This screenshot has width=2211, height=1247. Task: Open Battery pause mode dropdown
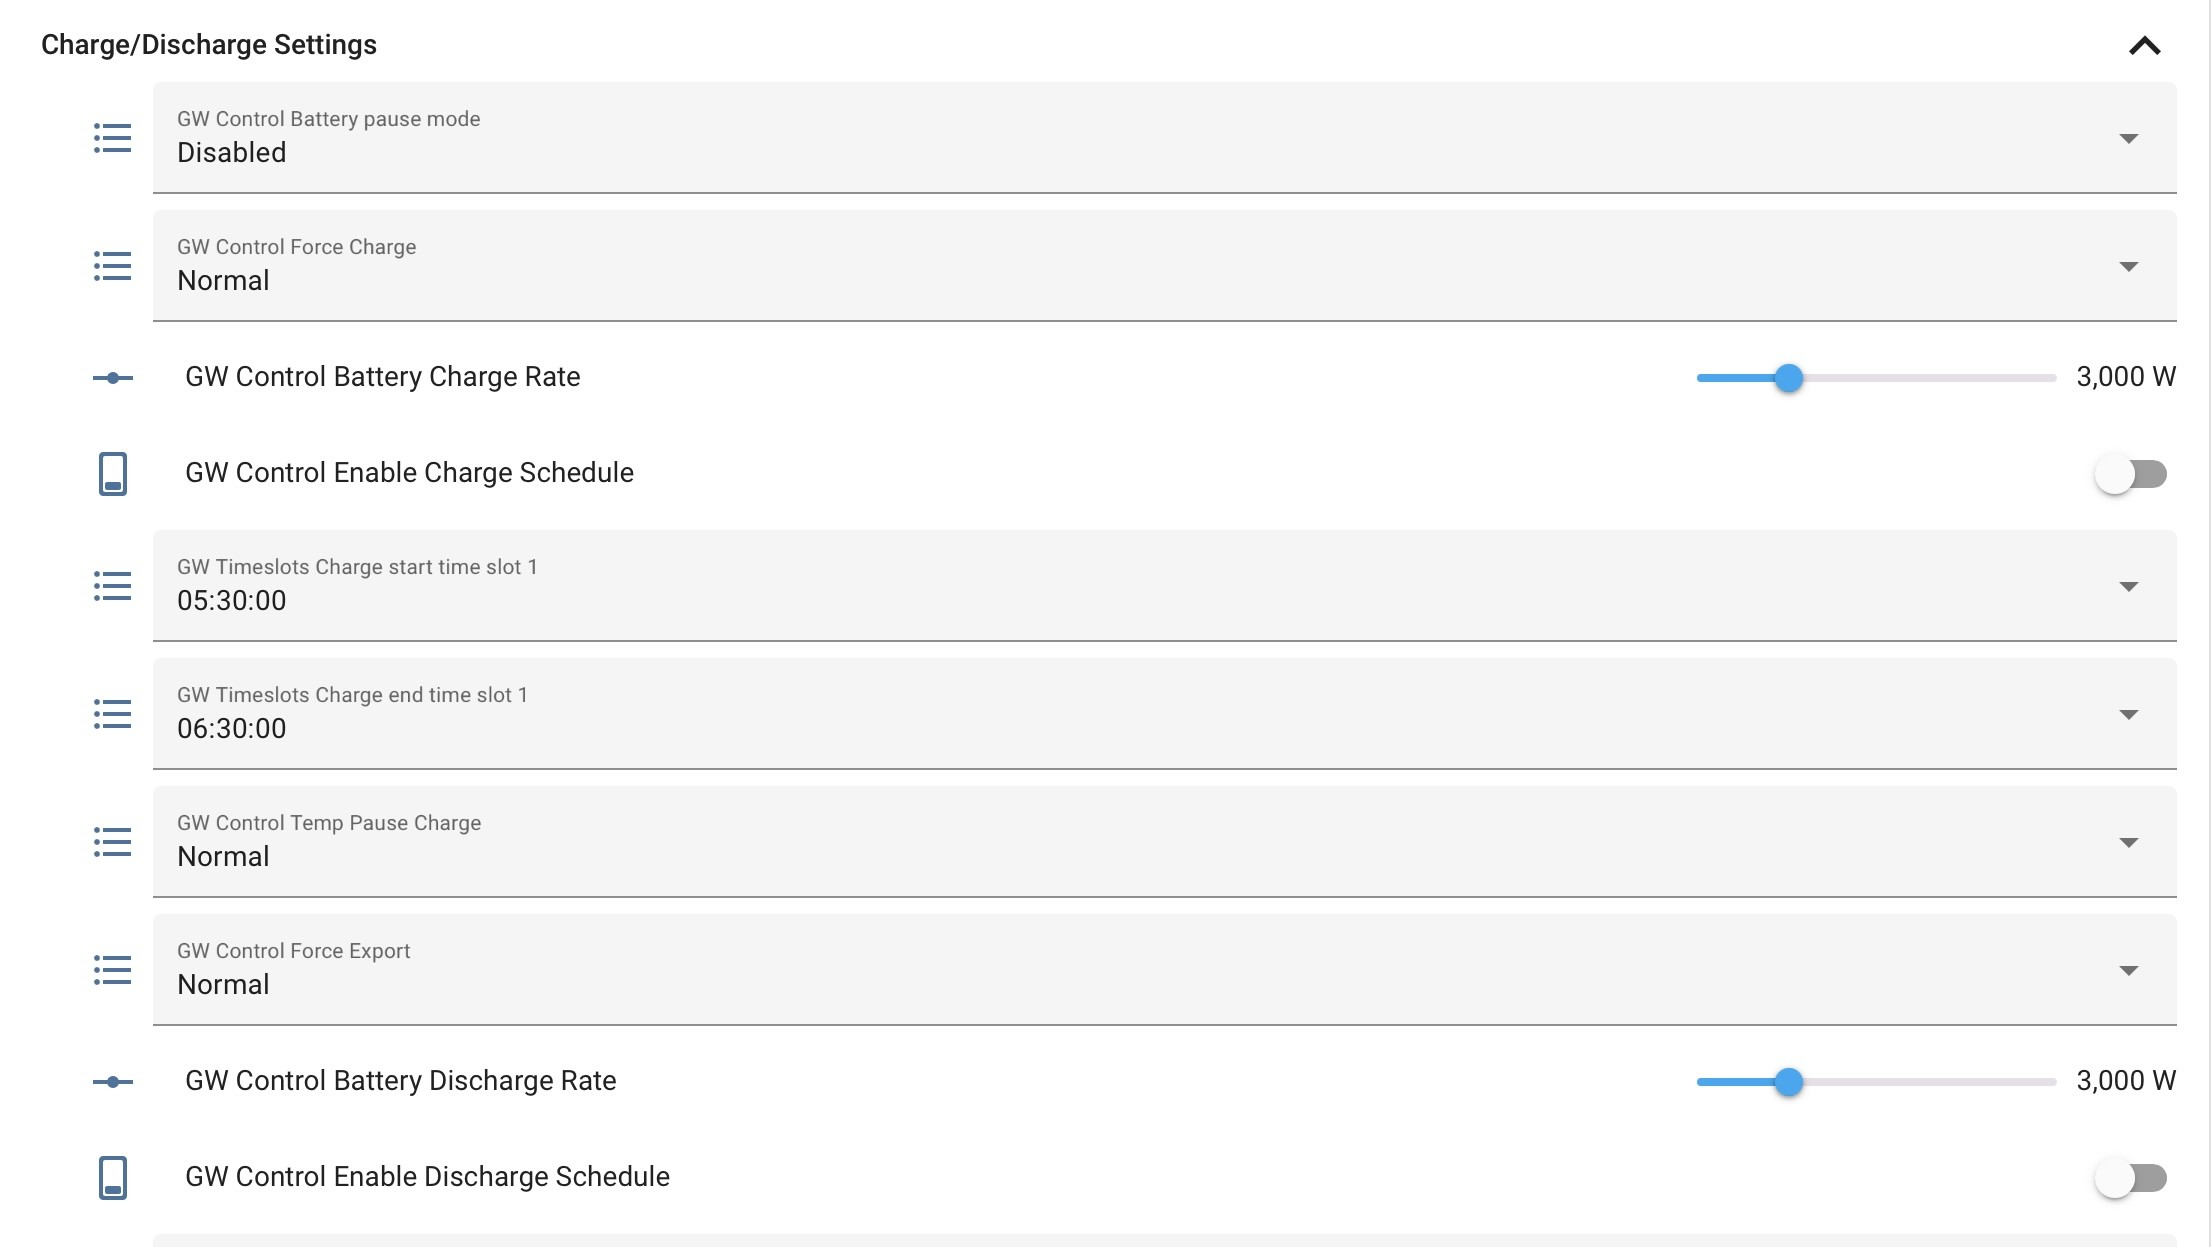click(1165, 138)
